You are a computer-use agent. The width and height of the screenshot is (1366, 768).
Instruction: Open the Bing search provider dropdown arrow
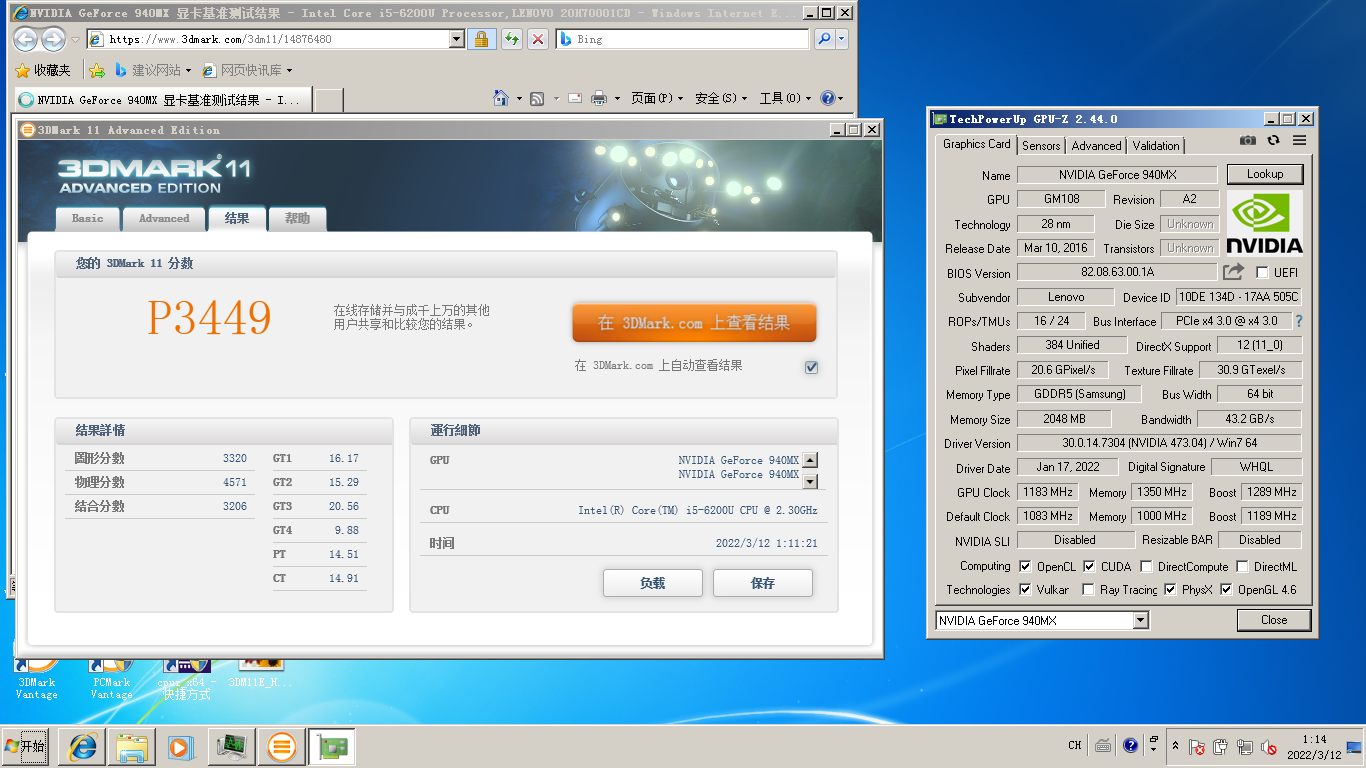[x=842, y=39]
